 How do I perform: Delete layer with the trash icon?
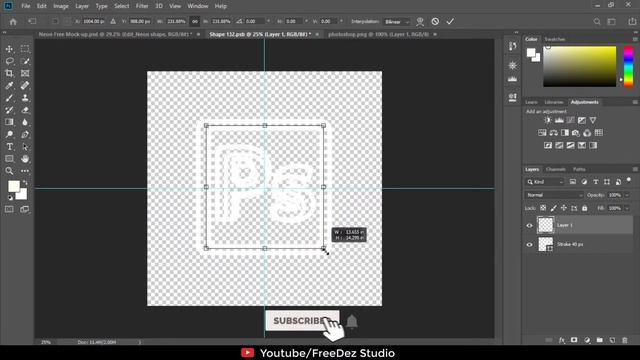(624, 340)
